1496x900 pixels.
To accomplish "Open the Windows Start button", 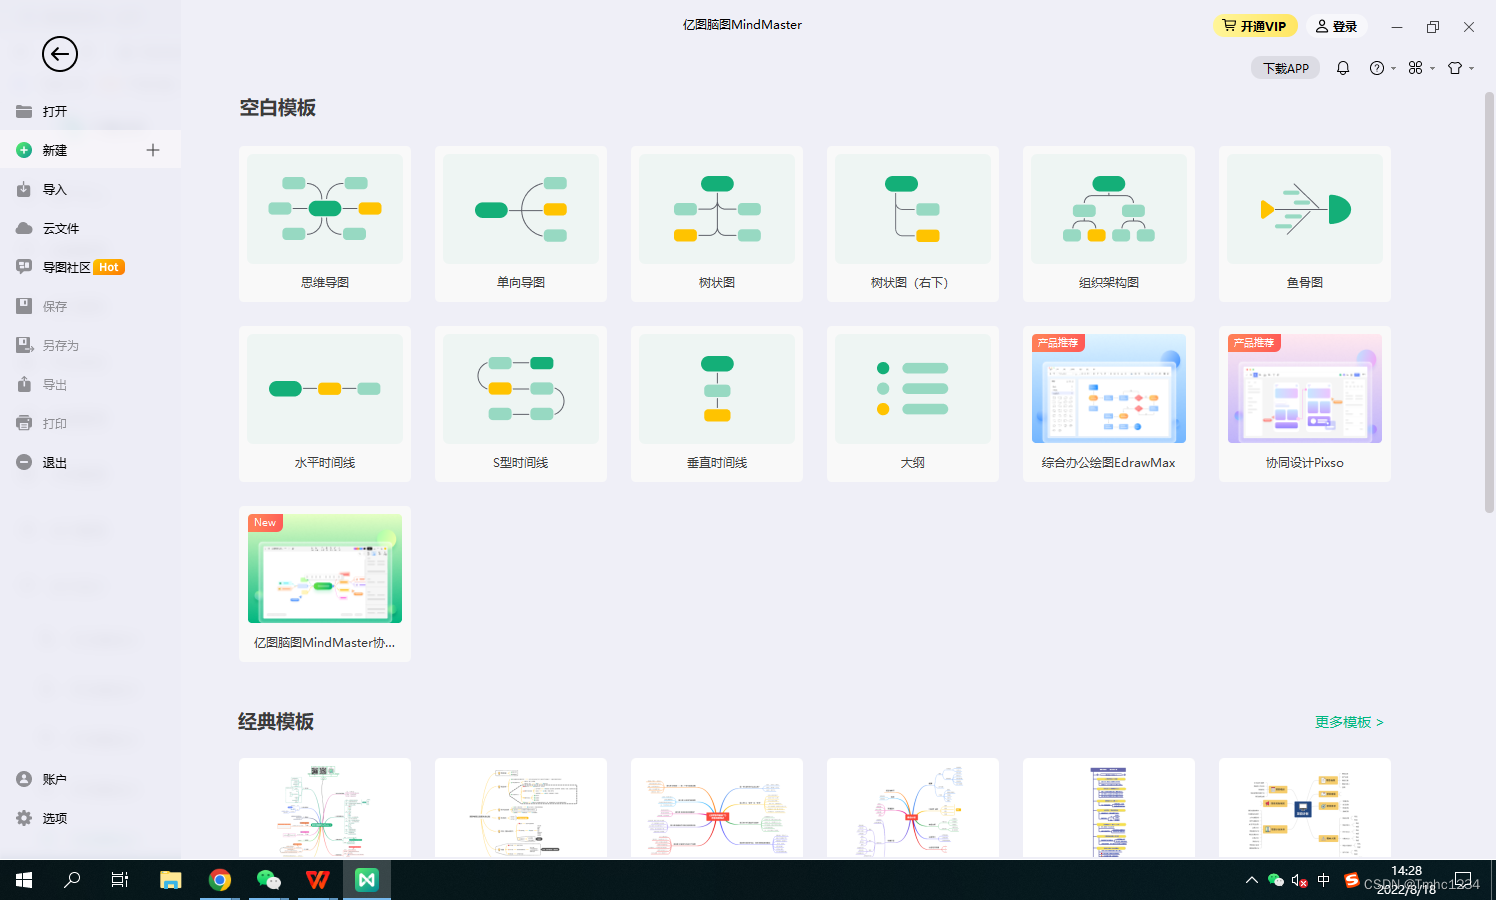I will click(x=24, y=880).
